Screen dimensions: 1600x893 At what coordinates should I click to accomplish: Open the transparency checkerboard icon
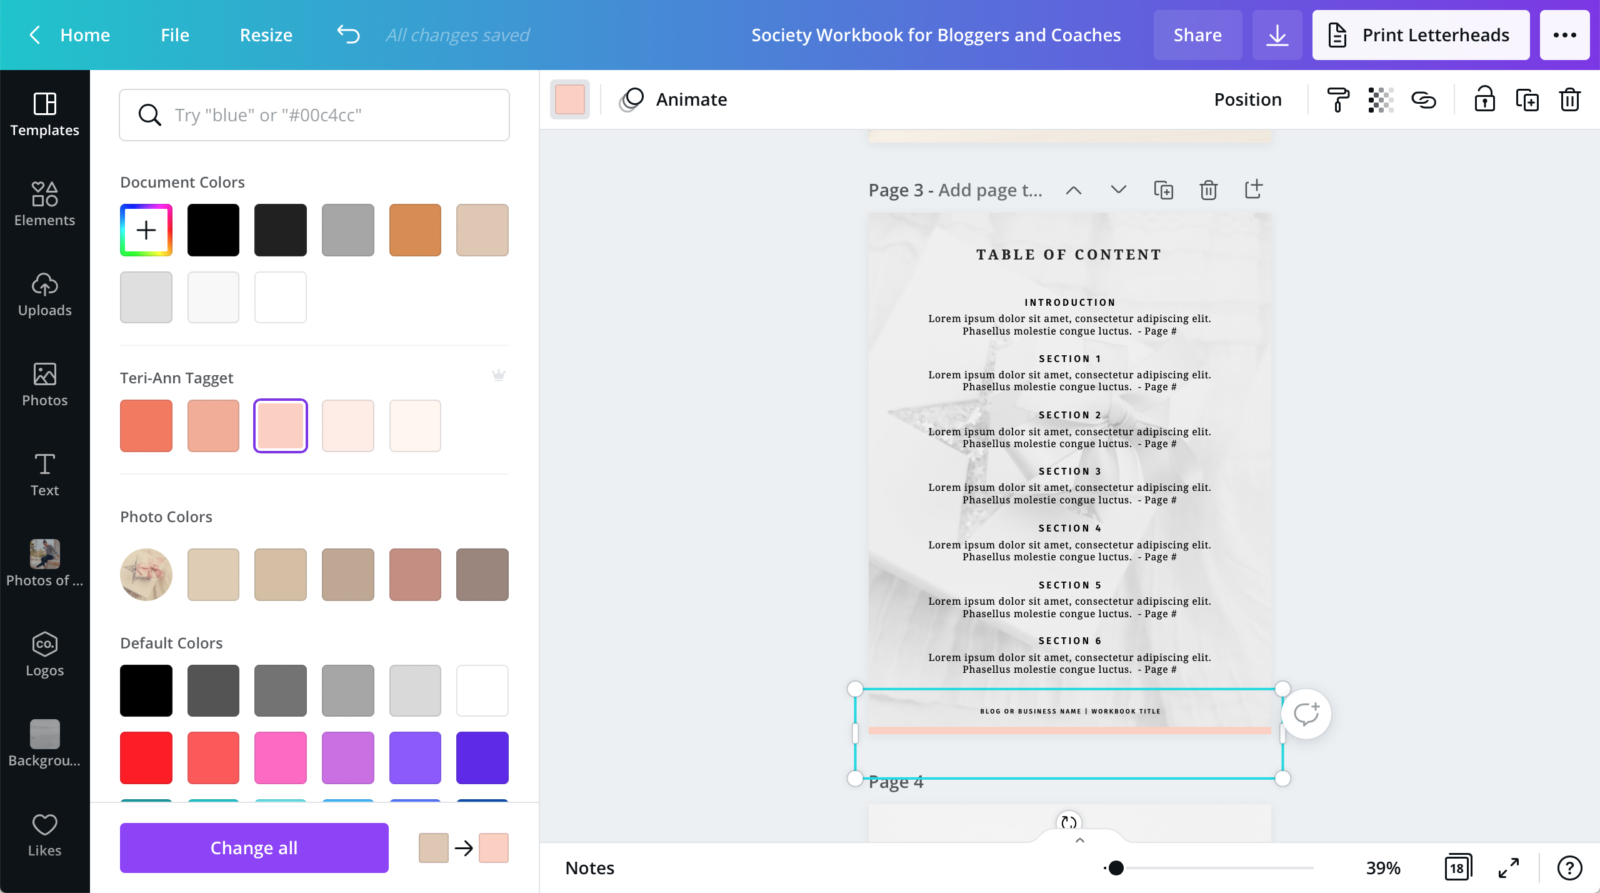click(1380, 100)
